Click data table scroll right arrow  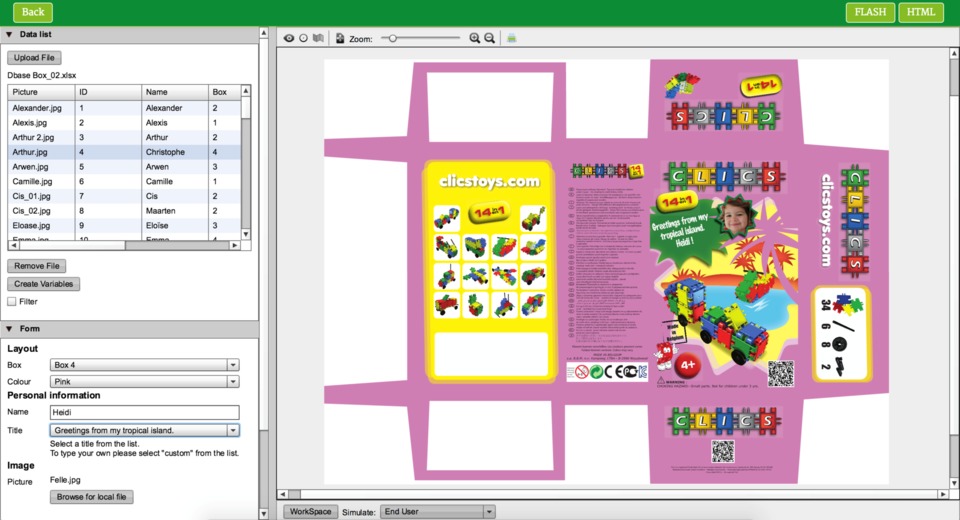(x=235, y=245)
